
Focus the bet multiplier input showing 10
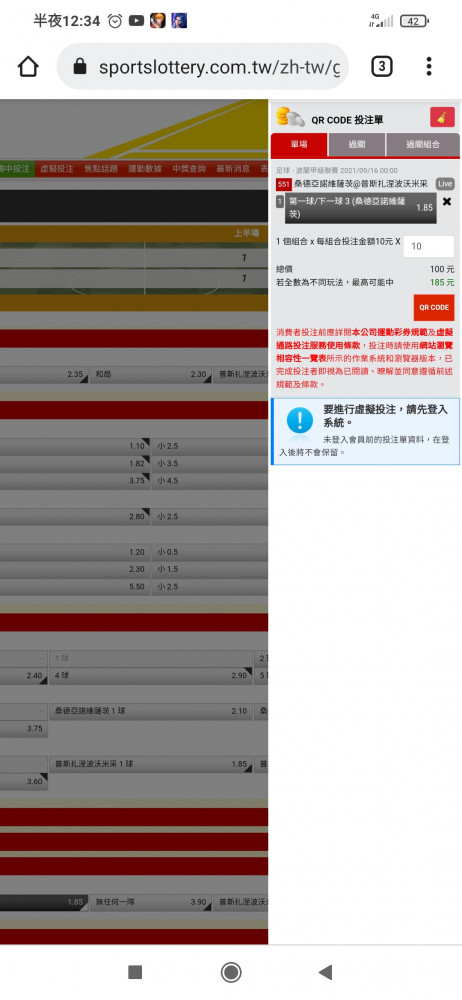pyautogui.click(x=429, y=247)
